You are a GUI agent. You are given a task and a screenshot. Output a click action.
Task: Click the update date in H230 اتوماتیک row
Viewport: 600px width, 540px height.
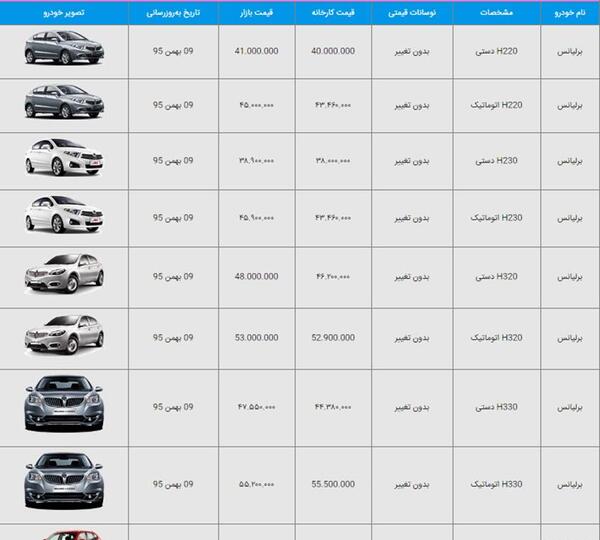pos(173,218)
